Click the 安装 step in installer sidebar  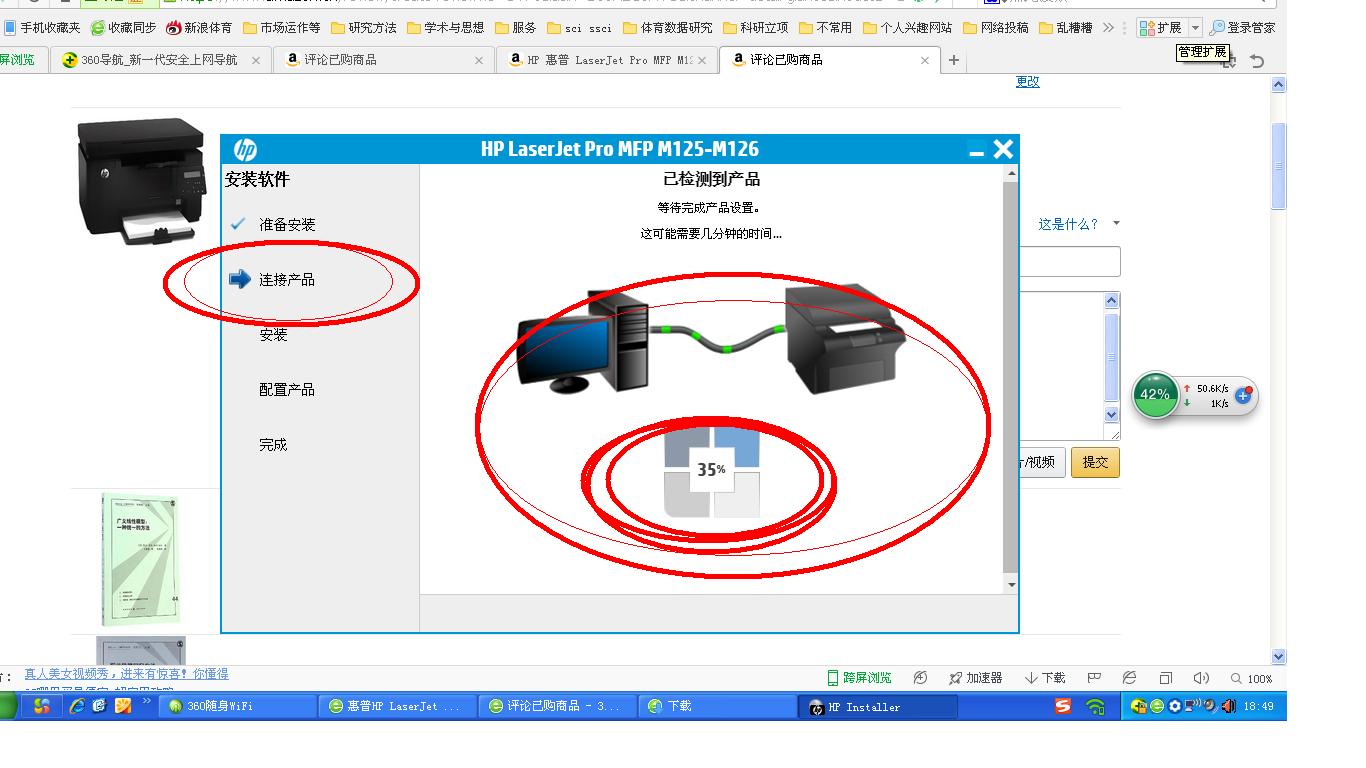pyautogui.click(x=273, y=335)
